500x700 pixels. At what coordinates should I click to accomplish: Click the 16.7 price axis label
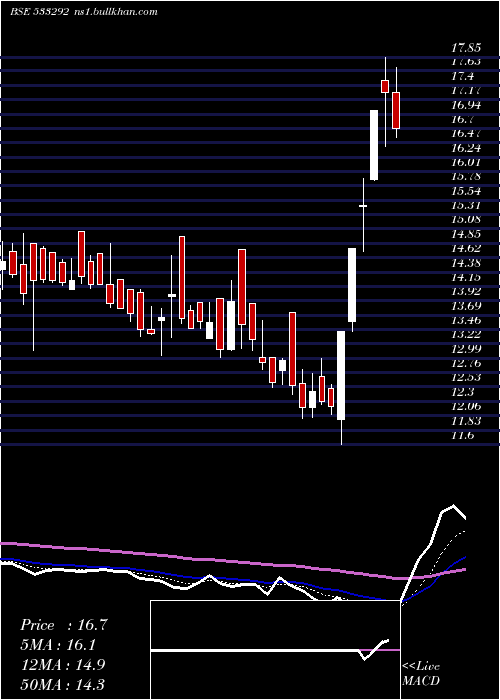coord(462,120)
